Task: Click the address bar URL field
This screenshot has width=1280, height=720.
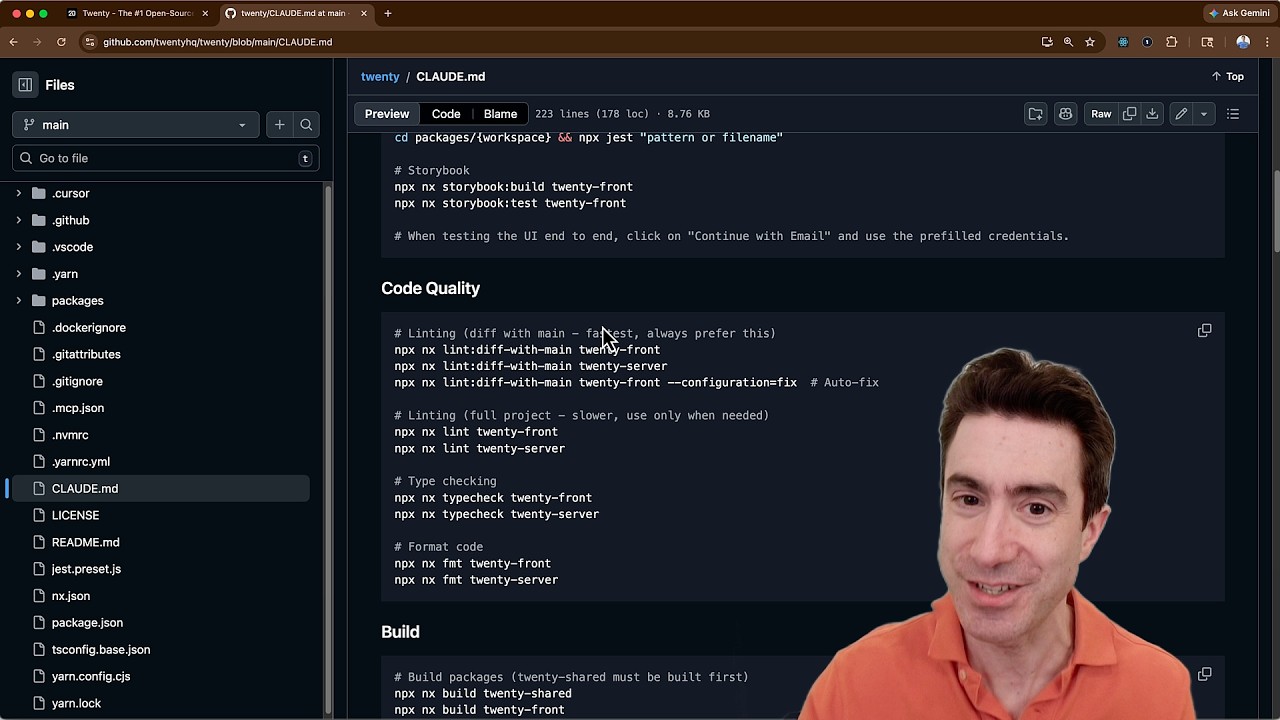Action: pyautogui.click(x=560, y=42)
